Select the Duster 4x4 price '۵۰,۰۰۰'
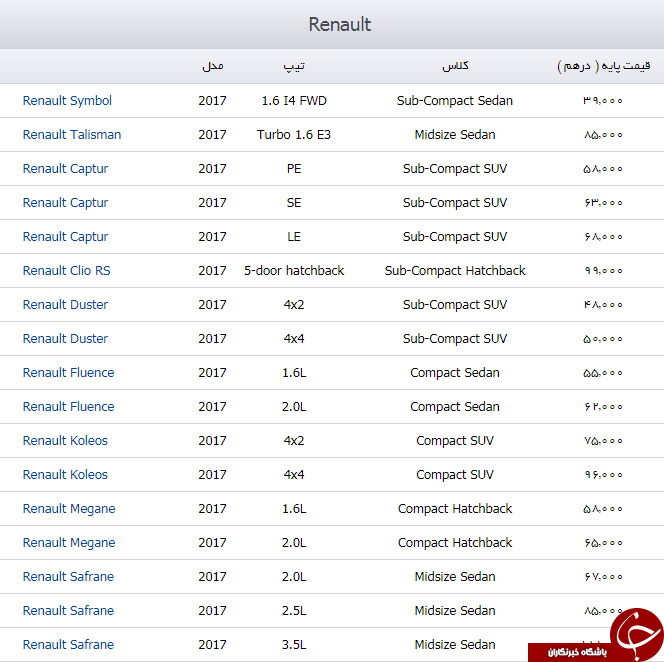 (603, 338)
